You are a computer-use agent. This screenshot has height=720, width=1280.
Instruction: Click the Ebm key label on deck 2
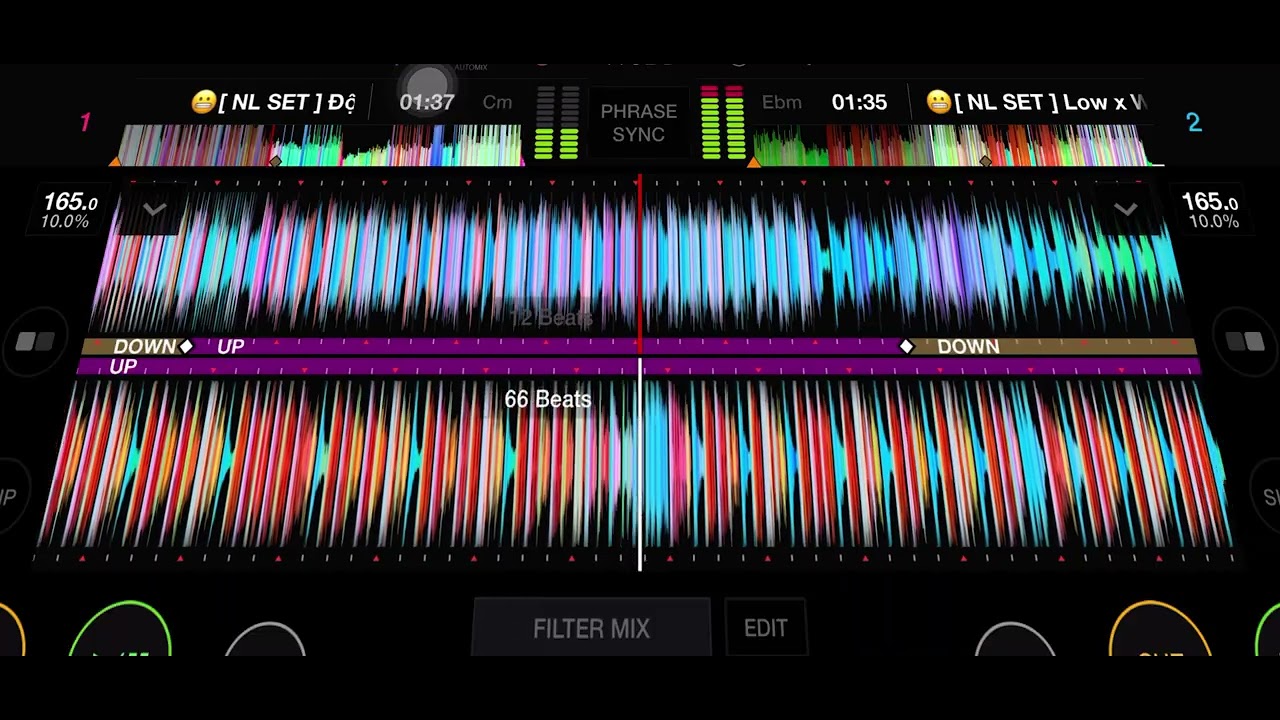(x=781, y=102)
